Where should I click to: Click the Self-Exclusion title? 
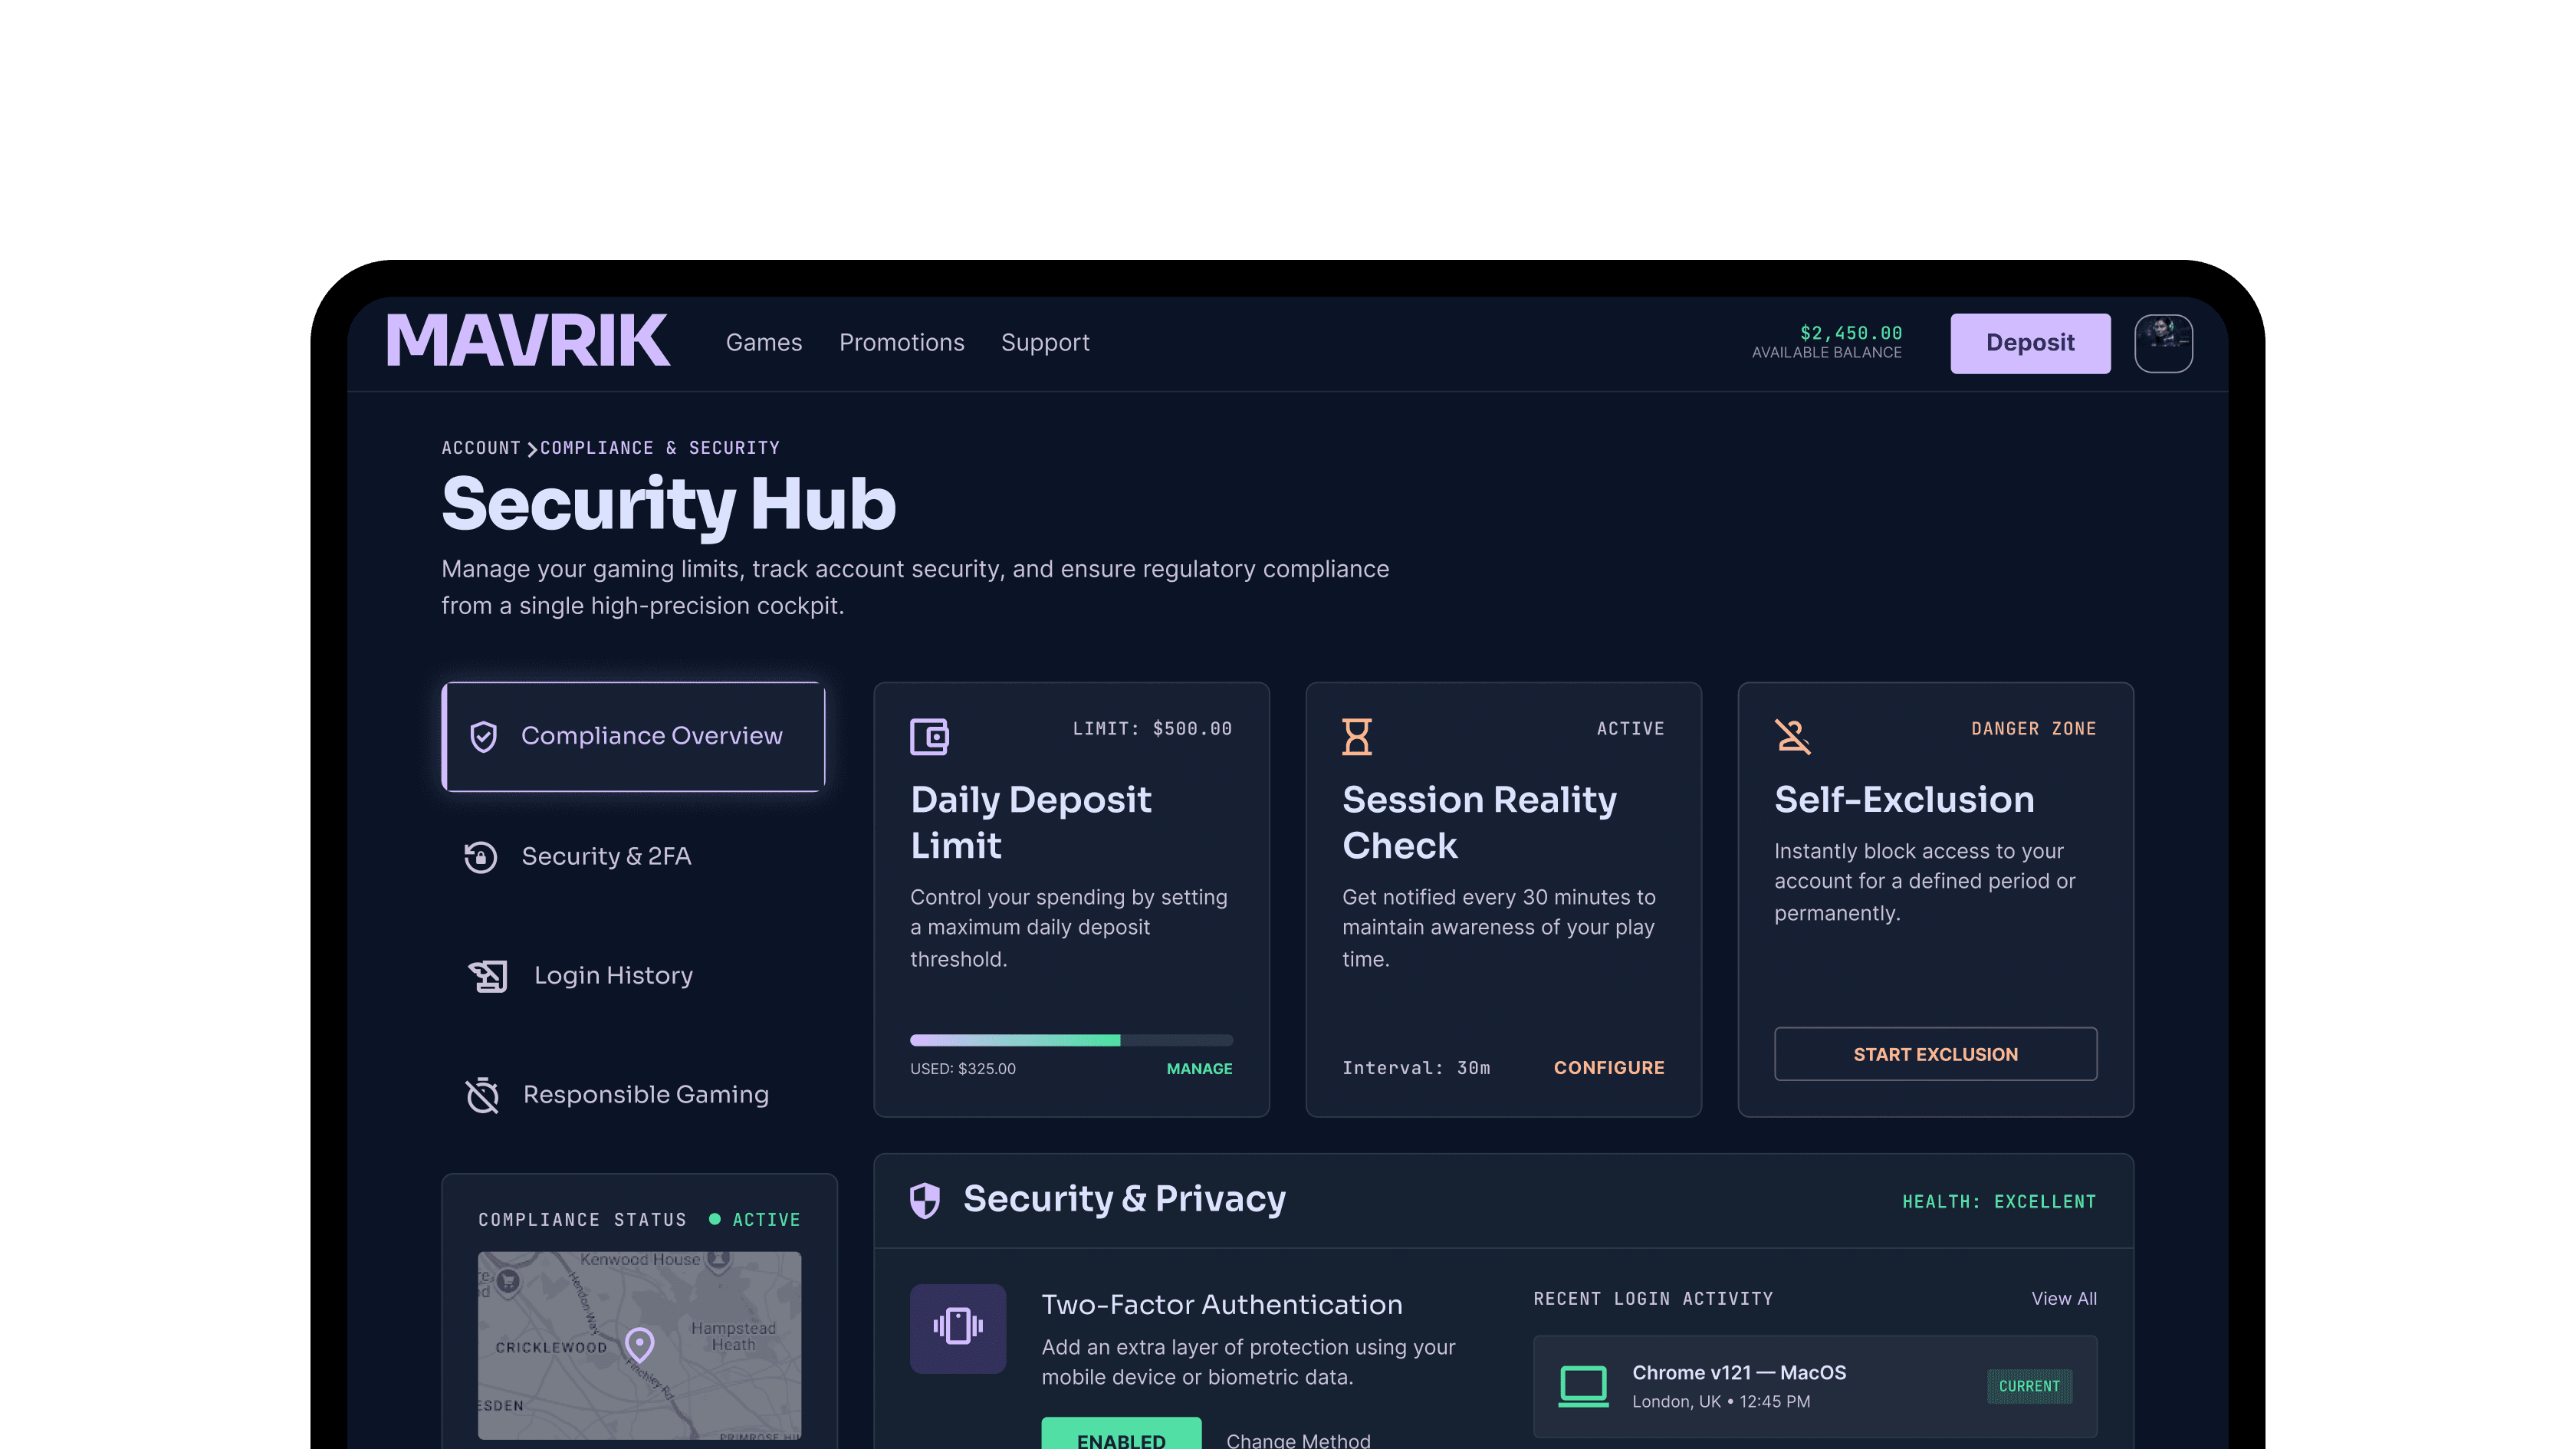[1904, 800]
